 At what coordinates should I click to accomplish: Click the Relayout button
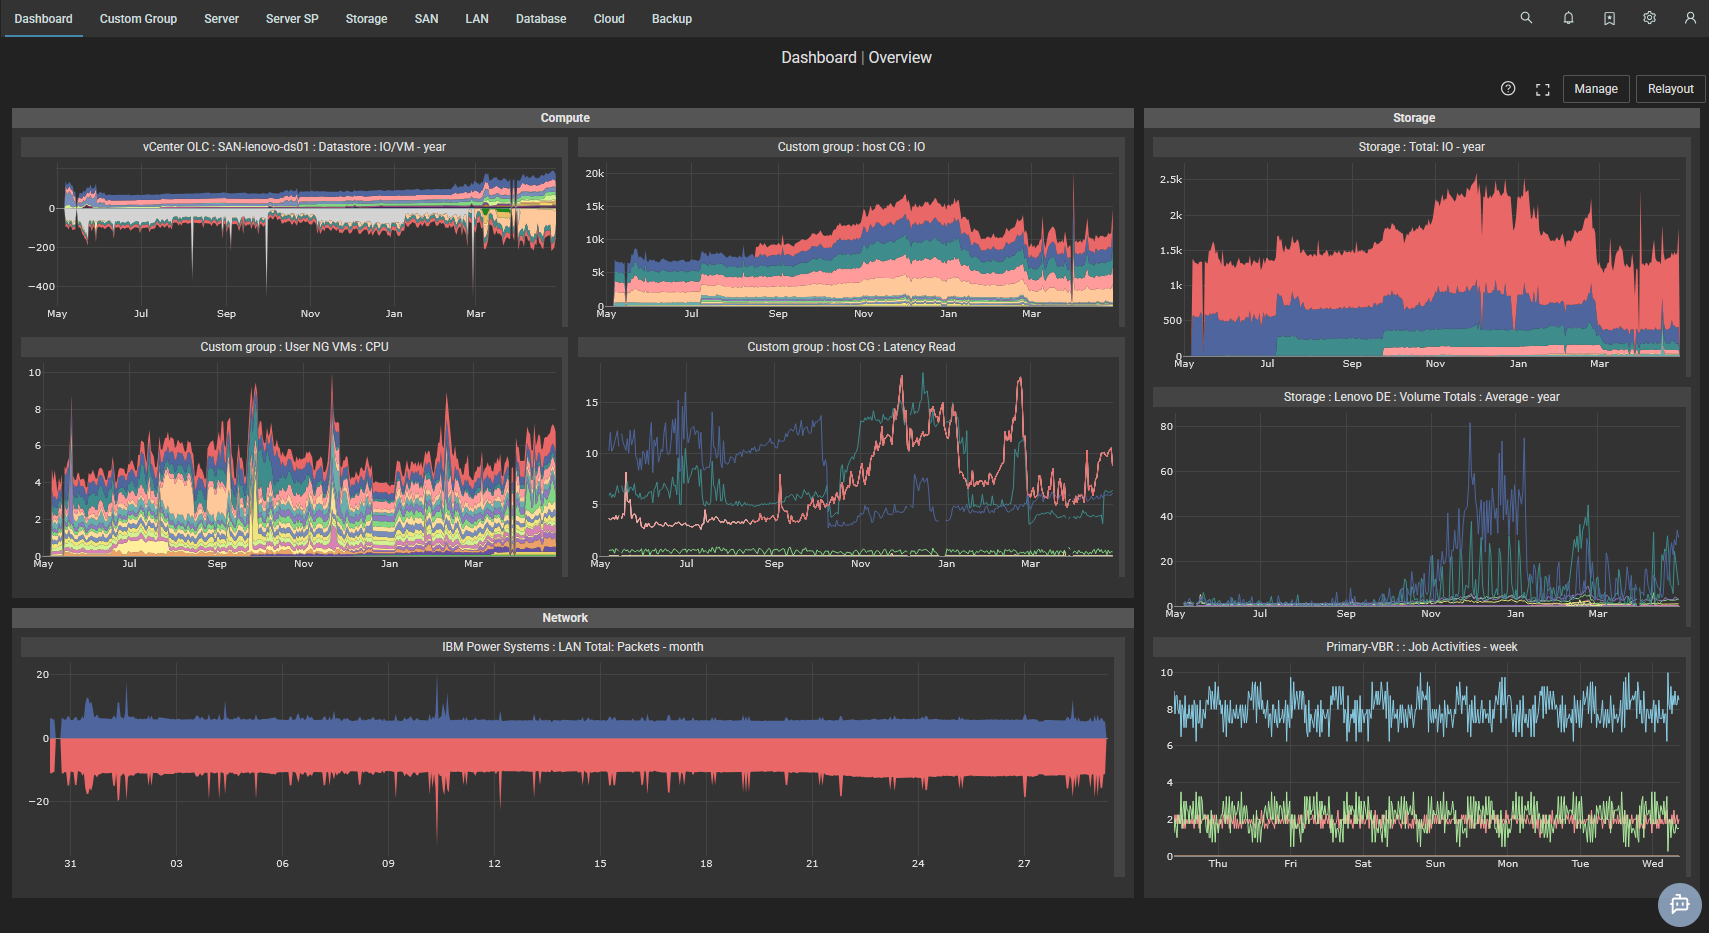click(x=1670, y=88)
